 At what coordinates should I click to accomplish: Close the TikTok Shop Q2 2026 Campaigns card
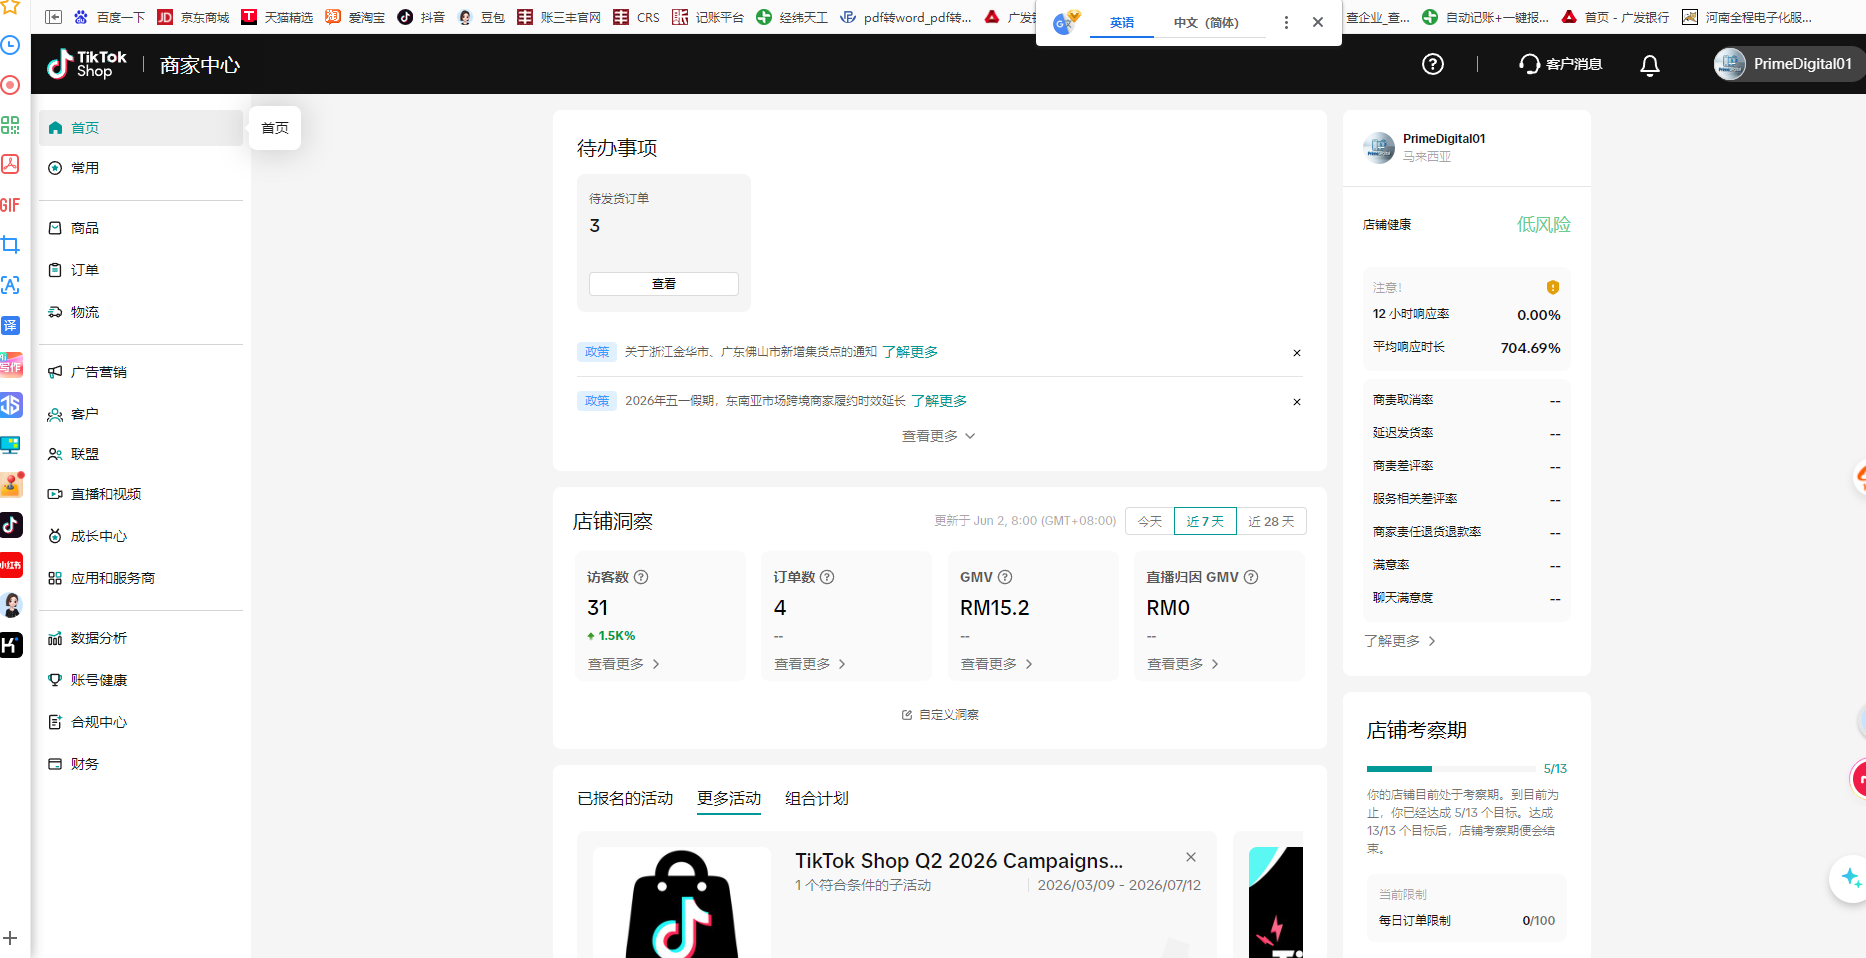click(1191, 857)
